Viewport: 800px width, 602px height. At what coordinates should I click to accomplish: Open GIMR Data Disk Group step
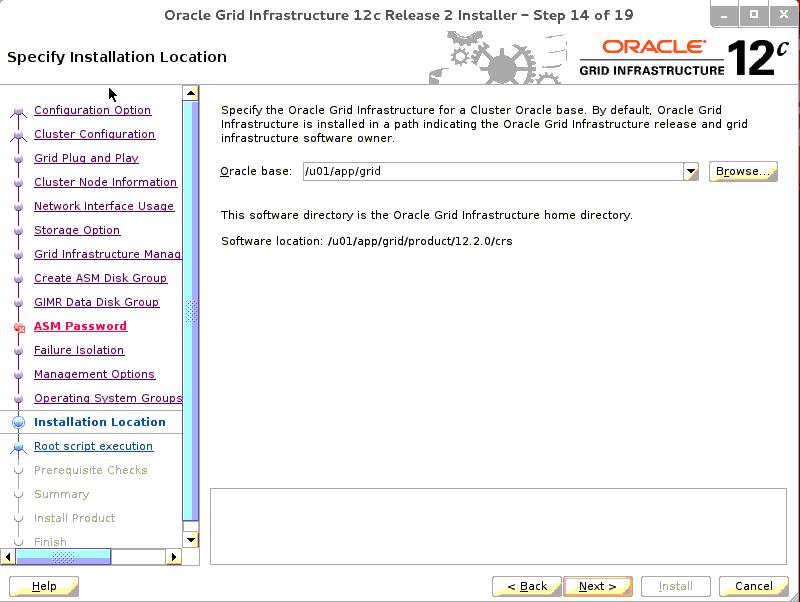96,302
